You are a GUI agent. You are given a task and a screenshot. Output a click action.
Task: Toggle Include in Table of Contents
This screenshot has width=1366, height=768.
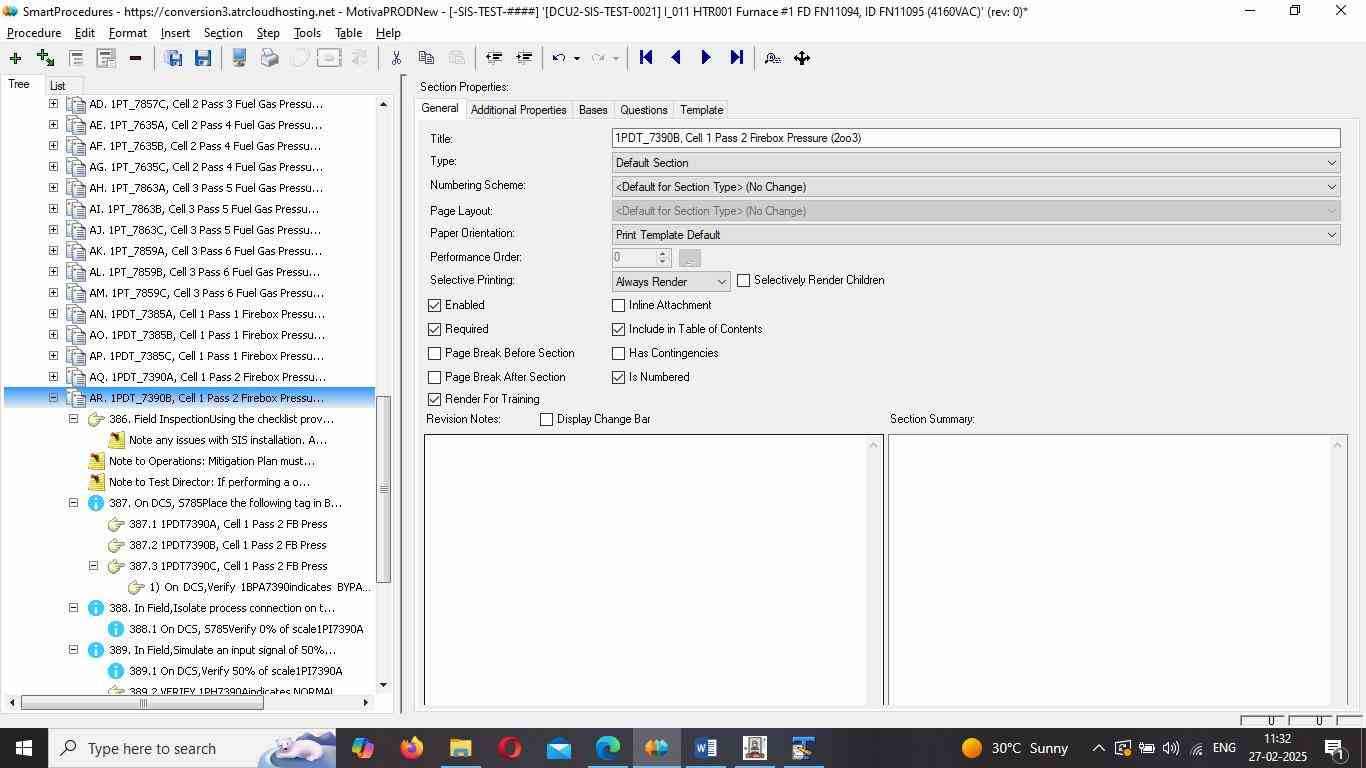coord(618,329)
